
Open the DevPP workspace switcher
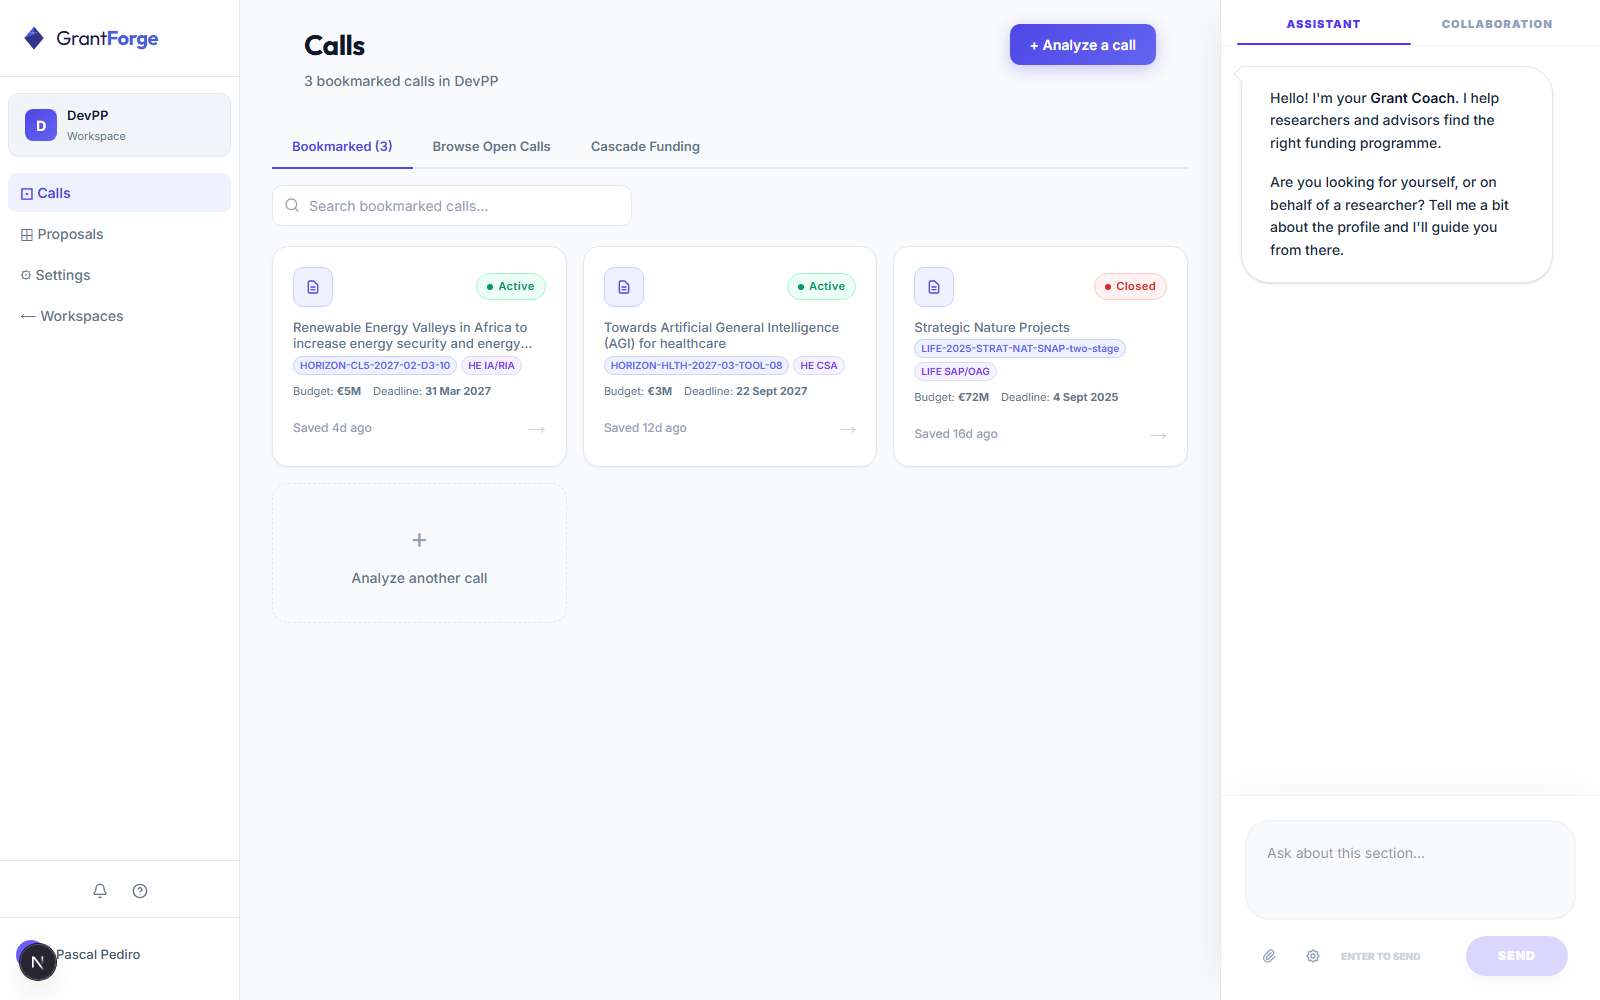tap(119, 125)
